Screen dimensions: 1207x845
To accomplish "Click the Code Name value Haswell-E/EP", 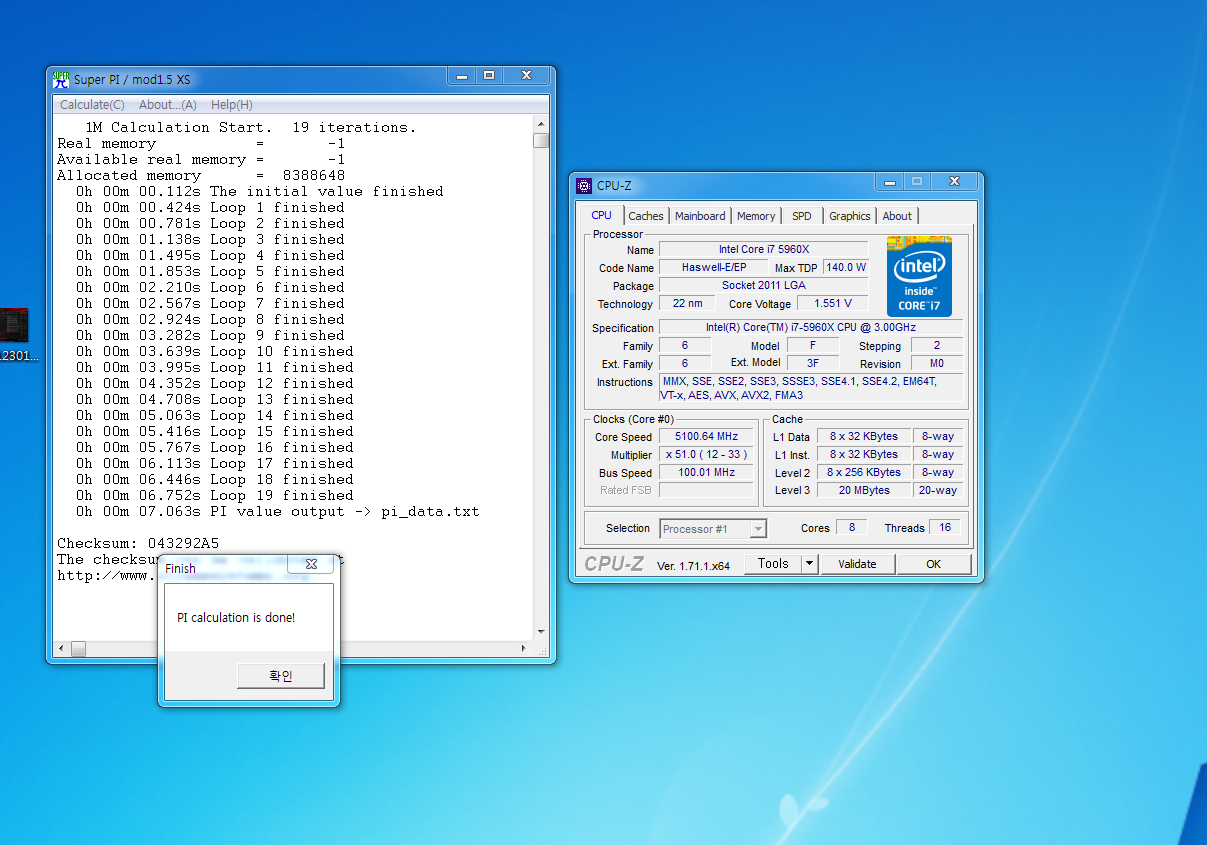I will (714, 268).
